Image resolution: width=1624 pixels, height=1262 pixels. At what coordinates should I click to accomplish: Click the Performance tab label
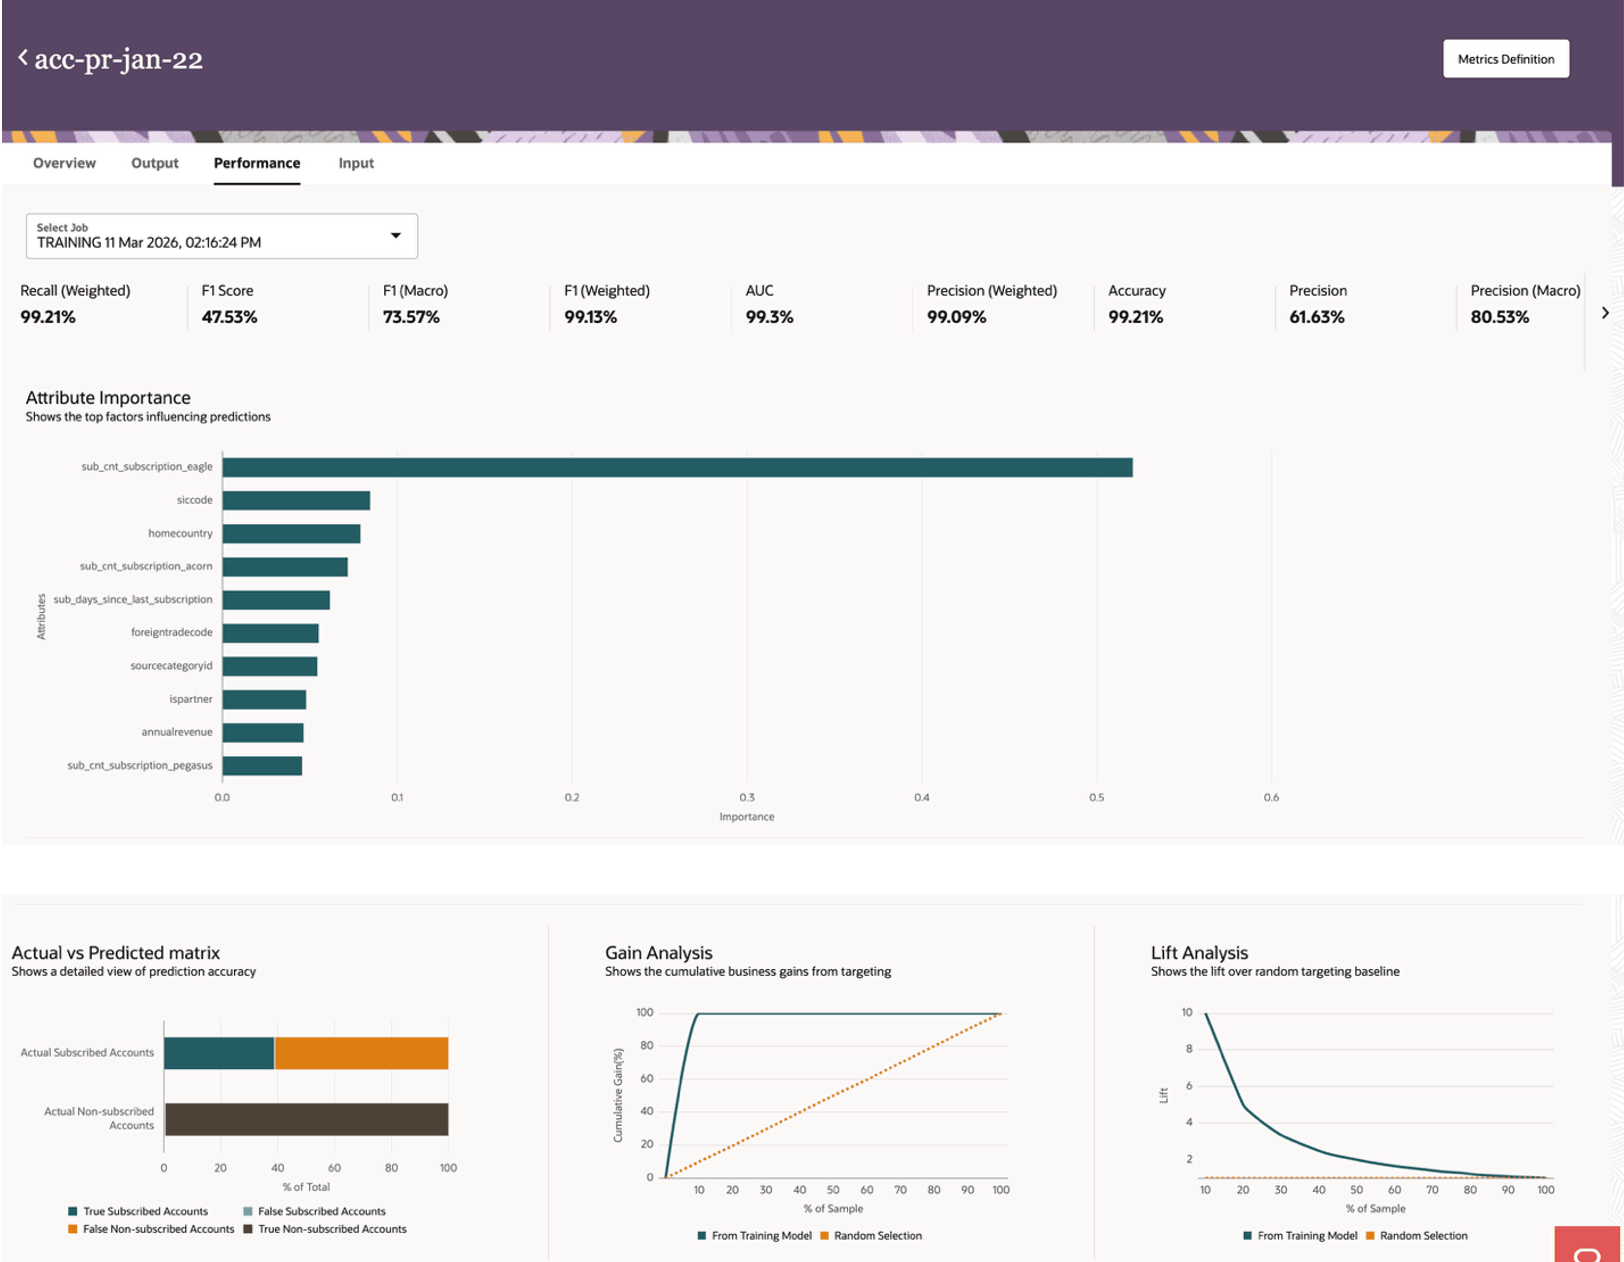[256, 163]
